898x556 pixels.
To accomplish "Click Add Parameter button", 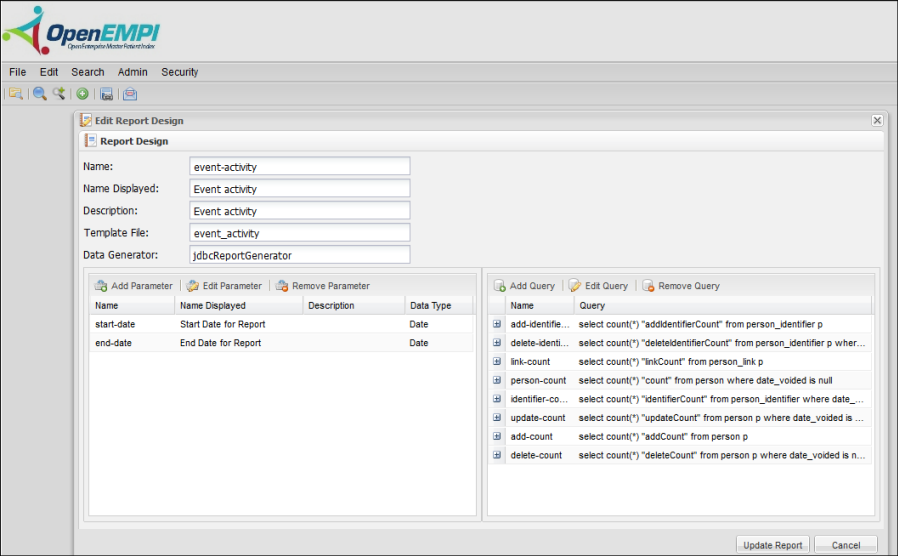I will click(x=133, y=286).
